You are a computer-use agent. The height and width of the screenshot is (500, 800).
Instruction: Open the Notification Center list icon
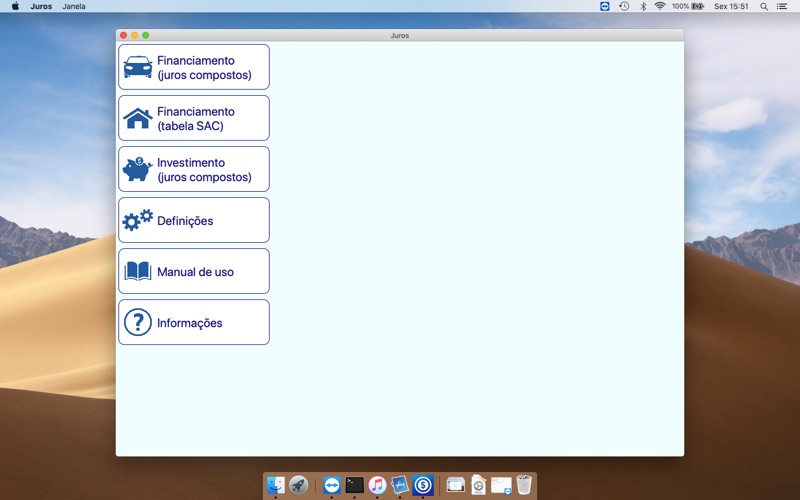782,6
